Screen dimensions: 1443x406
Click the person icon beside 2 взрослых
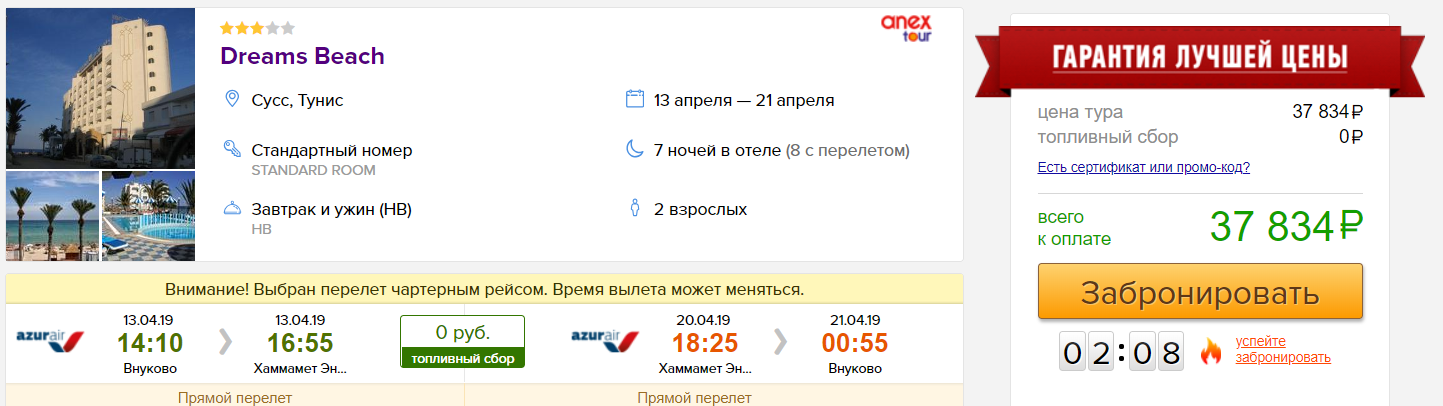click(634, 209)
